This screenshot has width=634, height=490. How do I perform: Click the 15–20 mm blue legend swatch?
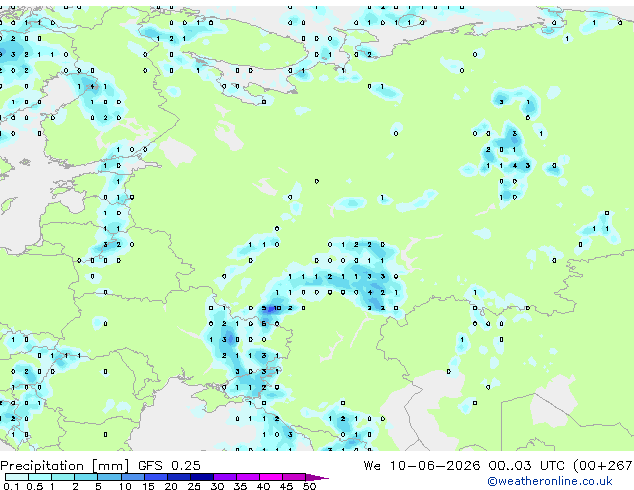click(155, 477)
